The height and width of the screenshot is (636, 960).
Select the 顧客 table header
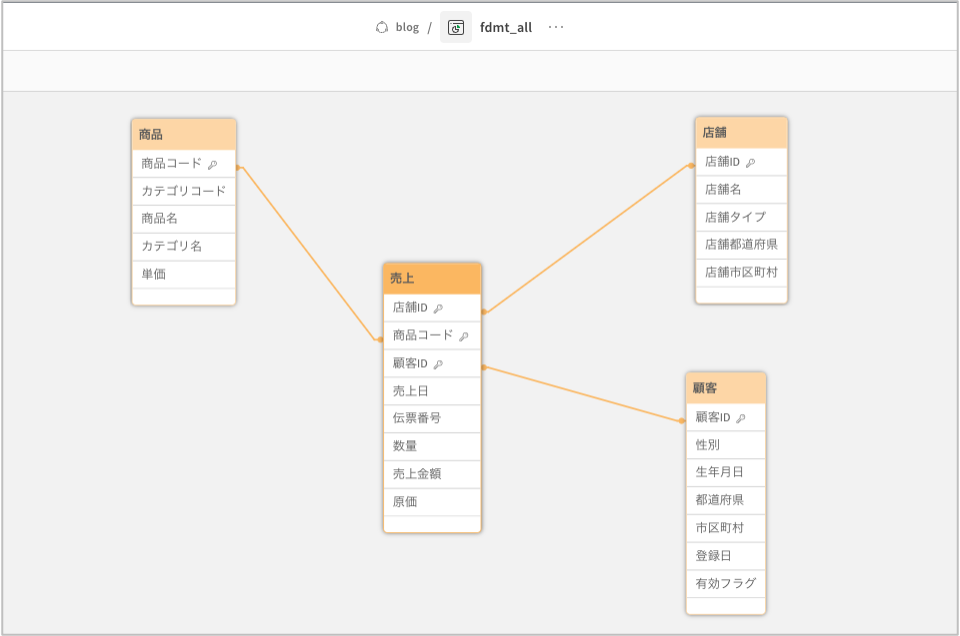726,388
